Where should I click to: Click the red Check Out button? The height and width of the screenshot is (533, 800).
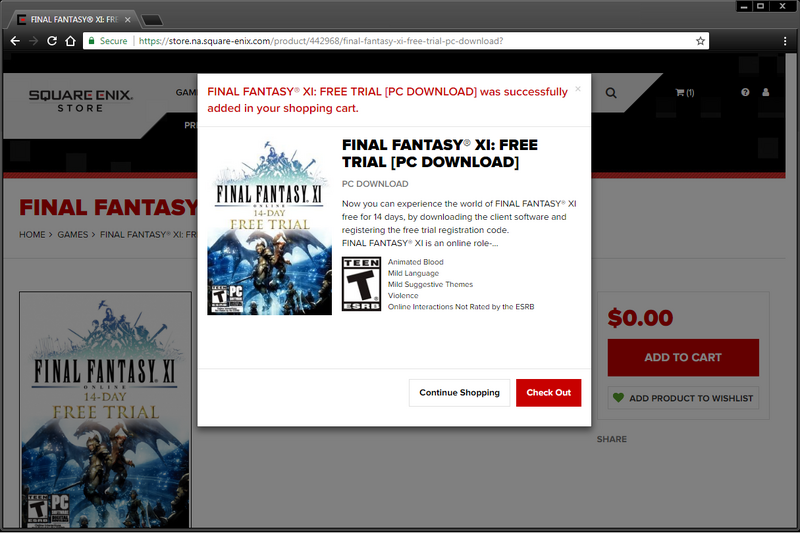coord(548,393)
